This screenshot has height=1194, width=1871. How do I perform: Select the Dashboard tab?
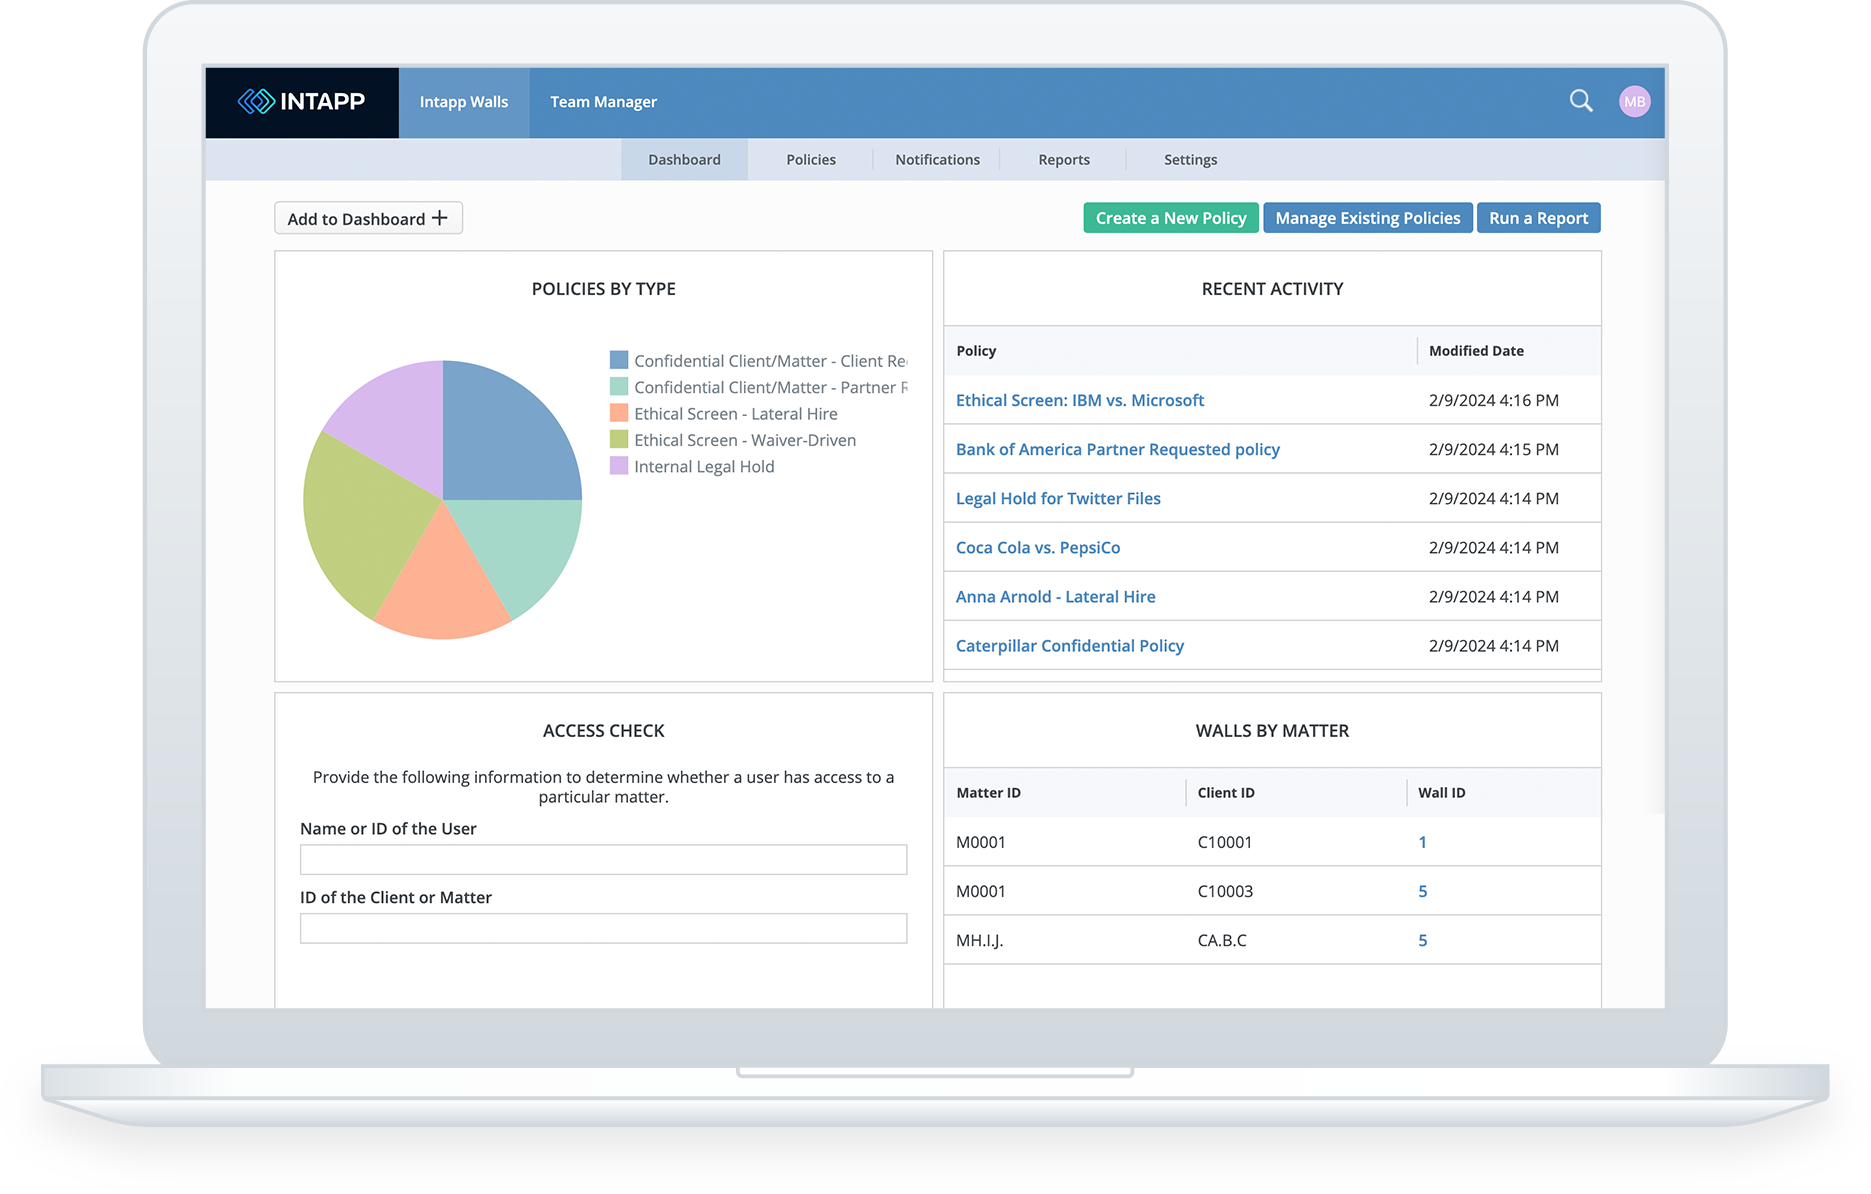(x=684, y=159)
